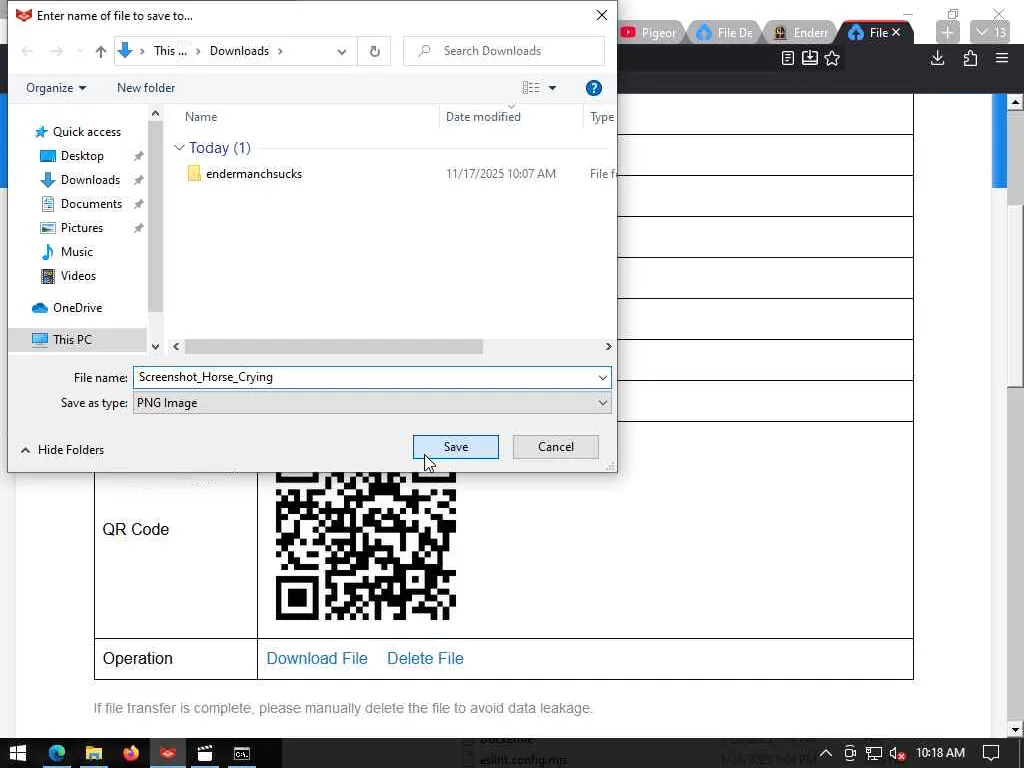The height and width of the screenshot is (768, 1024).
Task: Sort by Date modified column header
Action: click(483, 117)
